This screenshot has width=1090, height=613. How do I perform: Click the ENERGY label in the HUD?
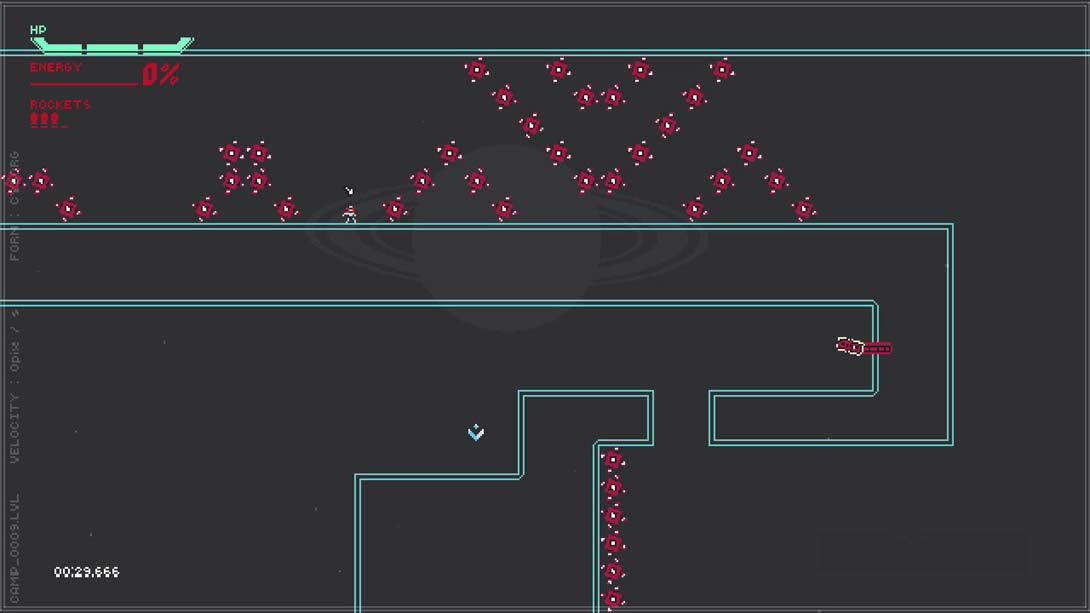click(x=56, y=67)
